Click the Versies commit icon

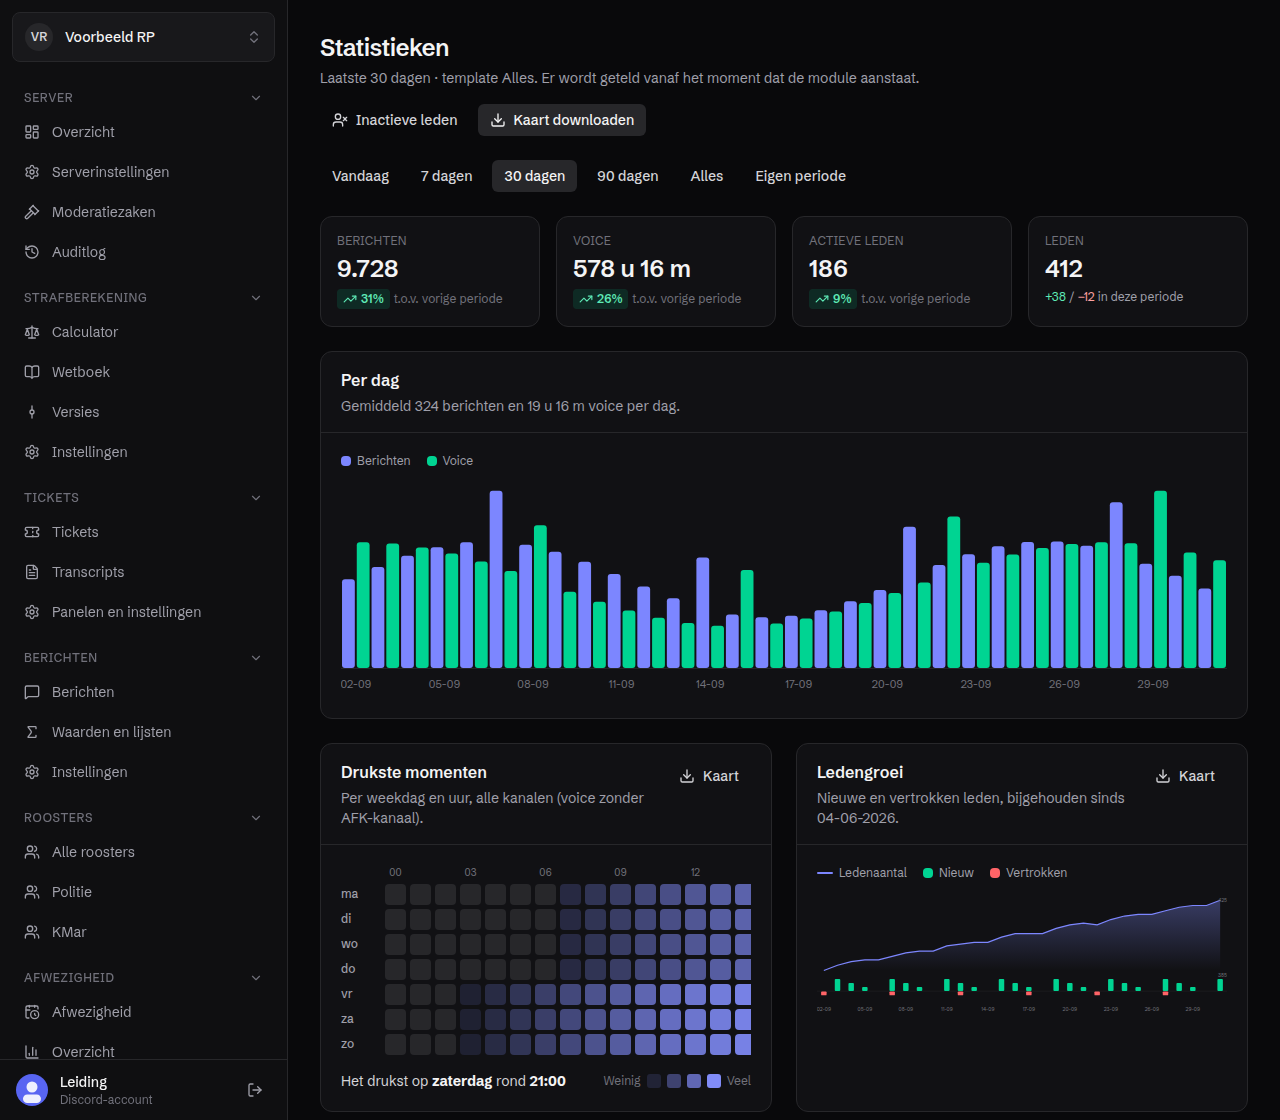tap(32, 412)
